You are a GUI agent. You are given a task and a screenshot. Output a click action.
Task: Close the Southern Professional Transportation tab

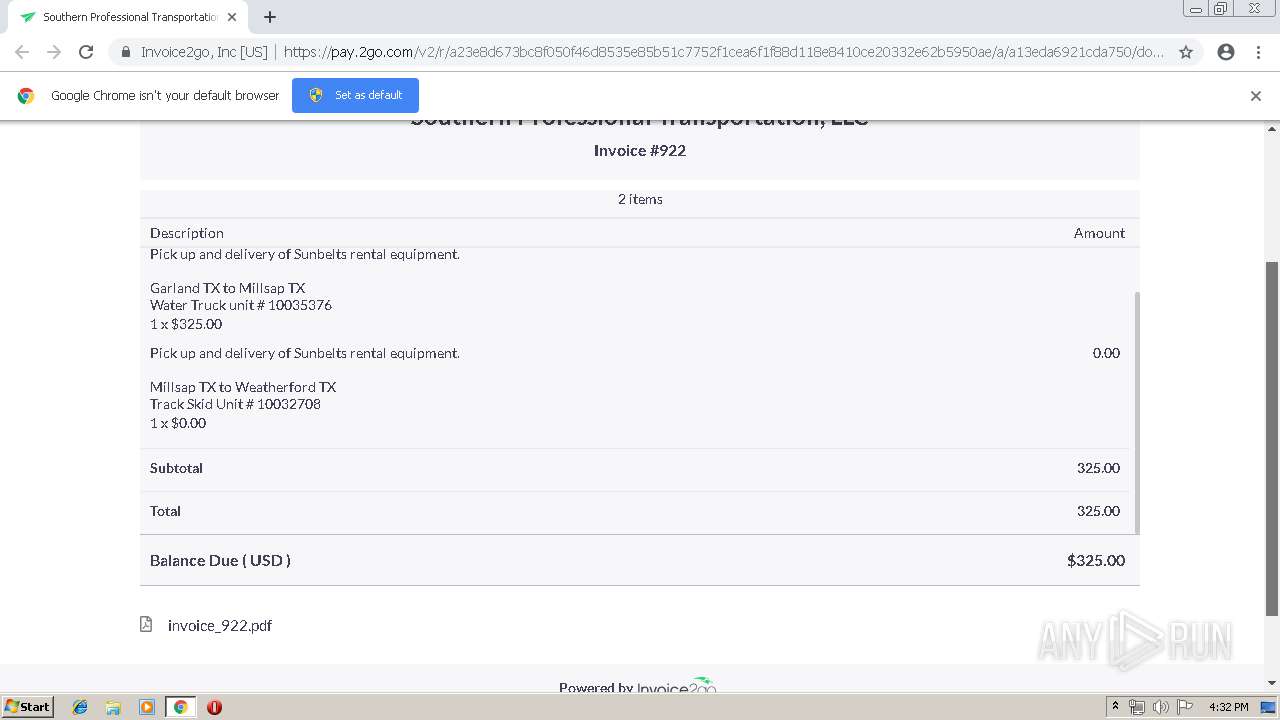click(232, 17)
